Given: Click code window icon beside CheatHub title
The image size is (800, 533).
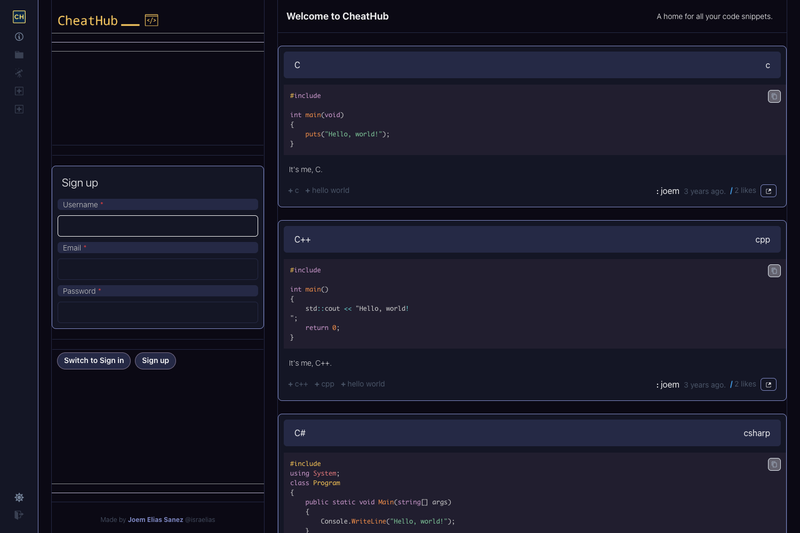Looking at the screenshot, I should pyautogui.click(x=152, y=20).
